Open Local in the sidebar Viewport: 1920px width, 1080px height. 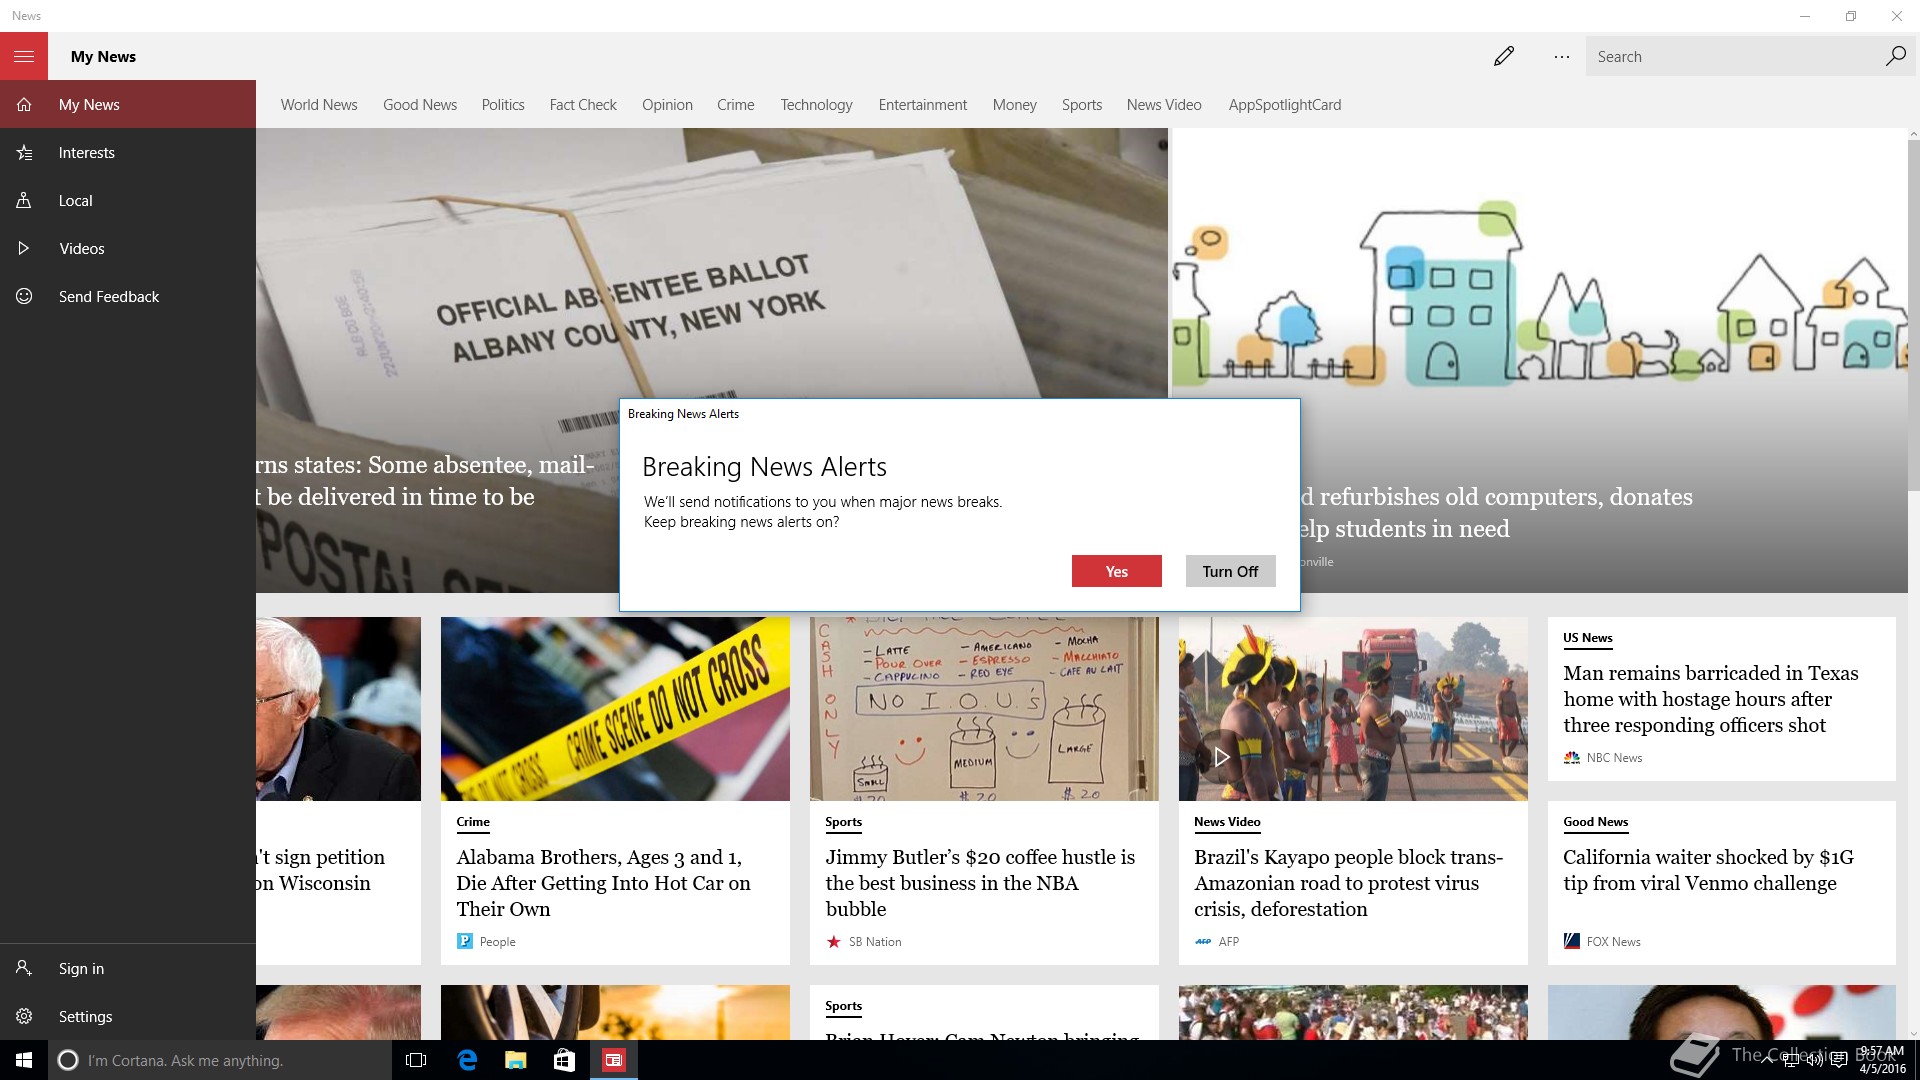click(x=128, y=200)
